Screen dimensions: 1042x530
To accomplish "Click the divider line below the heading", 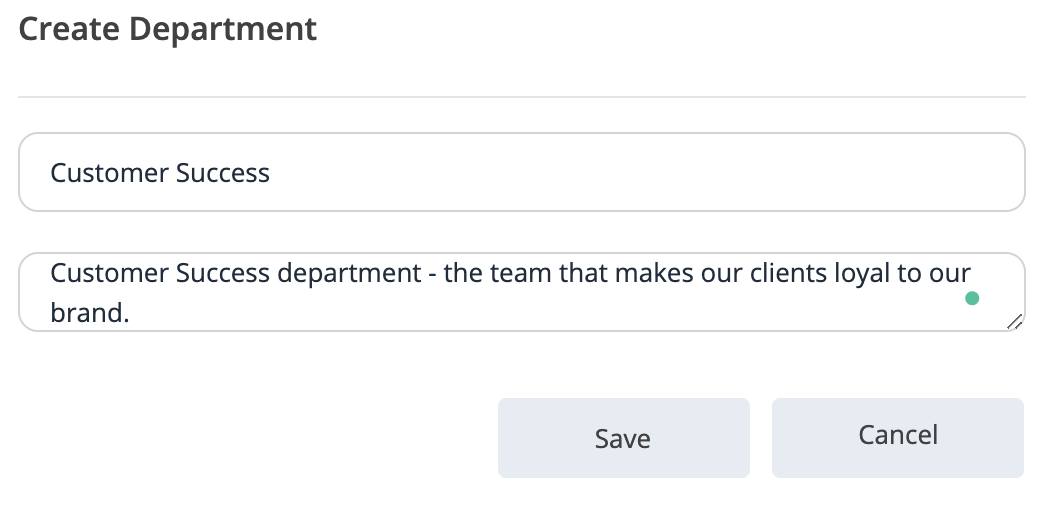I will pyautogui.click(x=521, y=97).
